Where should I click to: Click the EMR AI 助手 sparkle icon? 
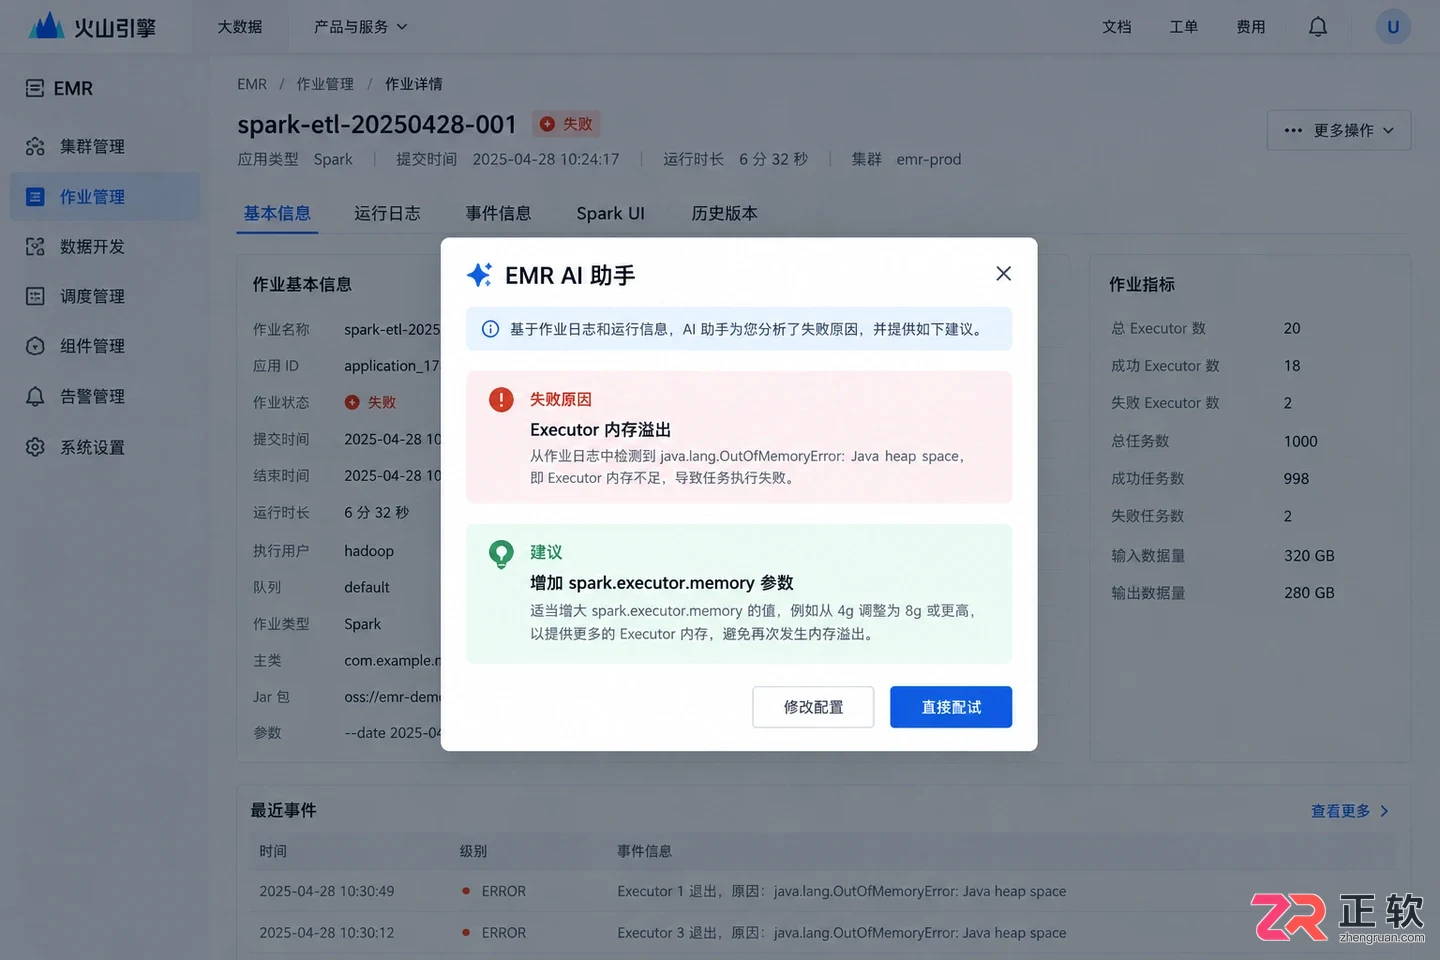tap(479, 275)
